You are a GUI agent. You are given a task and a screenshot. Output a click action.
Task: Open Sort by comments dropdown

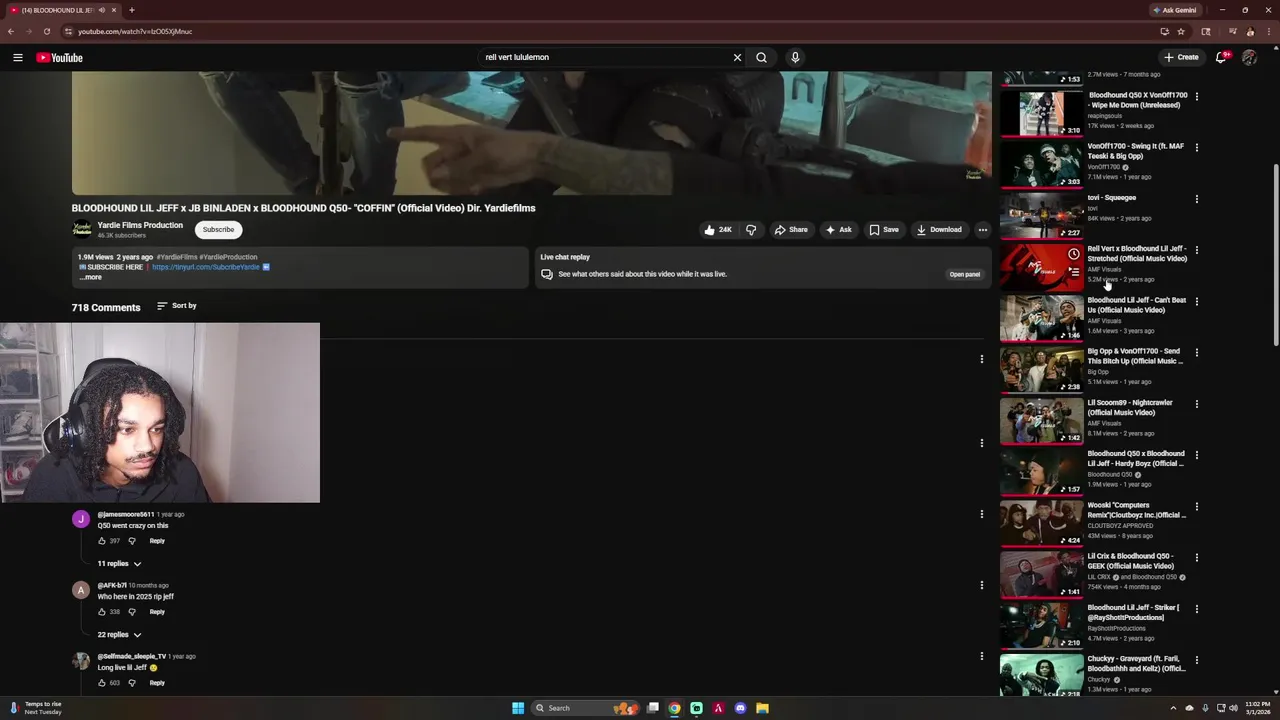(x=177, y=306)
